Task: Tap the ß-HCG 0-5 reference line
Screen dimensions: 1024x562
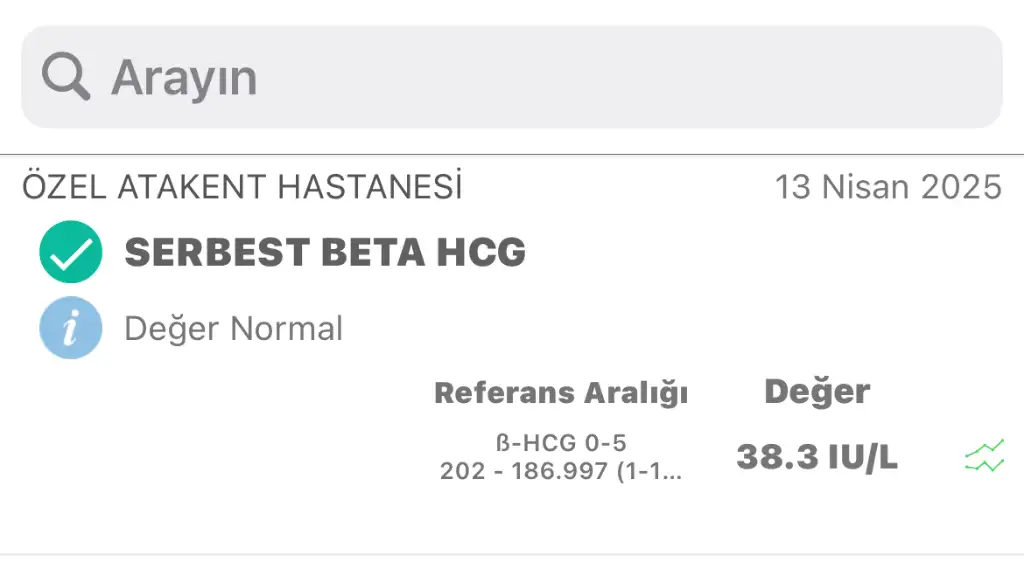Action: pos(561,443)
